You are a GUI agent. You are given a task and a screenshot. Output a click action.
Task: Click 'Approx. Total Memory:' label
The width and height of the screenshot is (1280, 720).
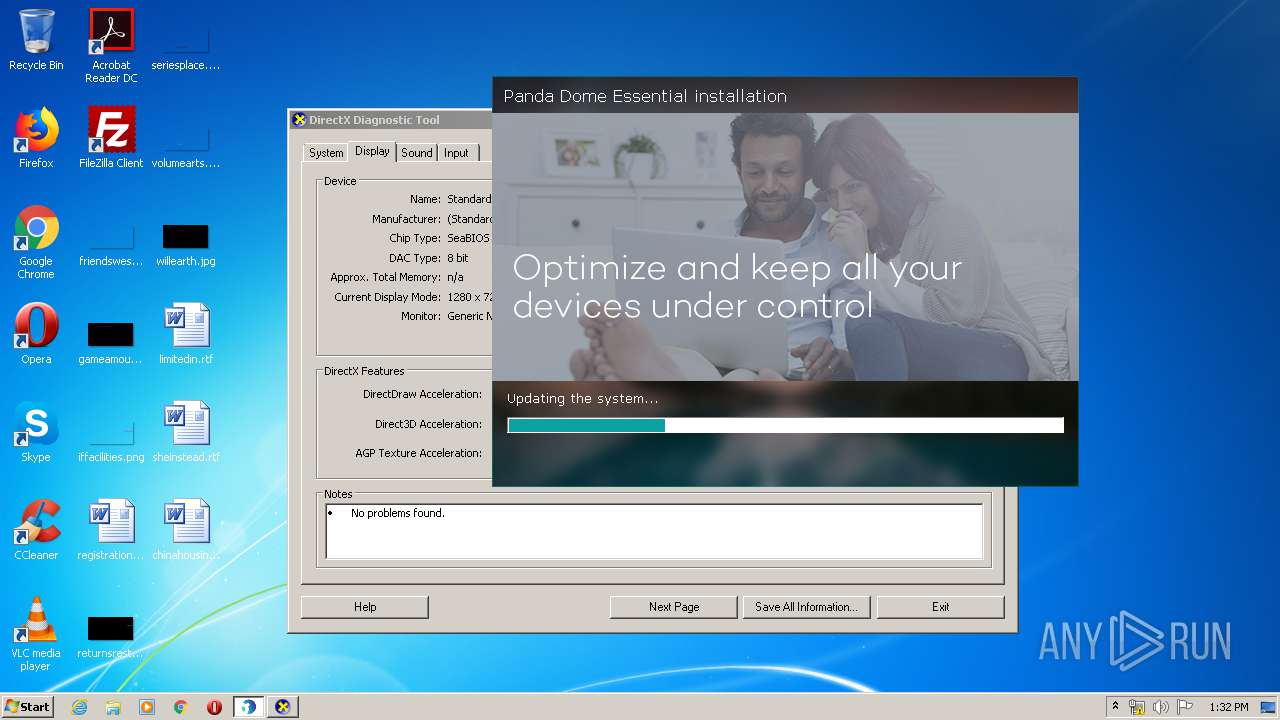(x=385, y=277)
